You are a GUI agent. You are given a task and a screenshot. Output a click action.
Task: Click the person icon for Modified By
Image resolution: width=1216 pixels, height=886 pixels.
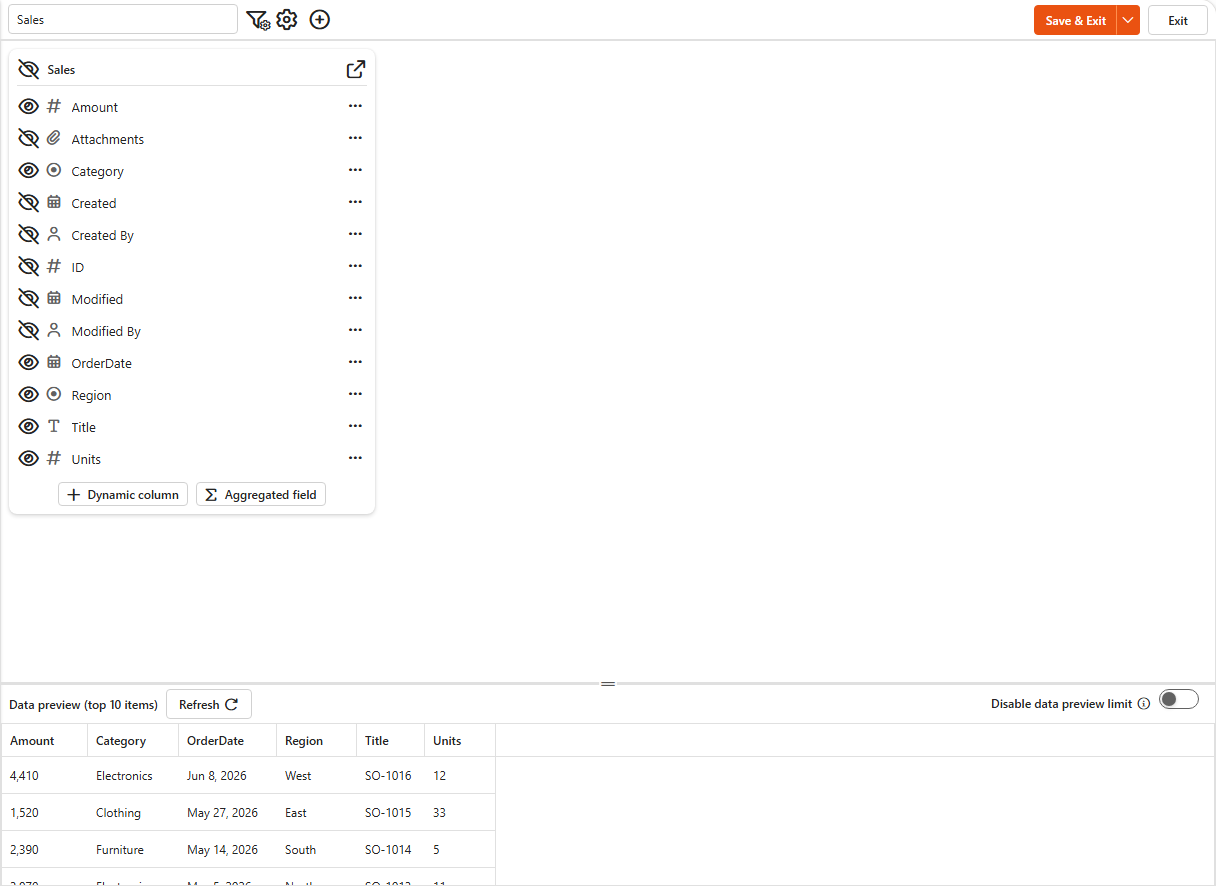coord(54,330)
